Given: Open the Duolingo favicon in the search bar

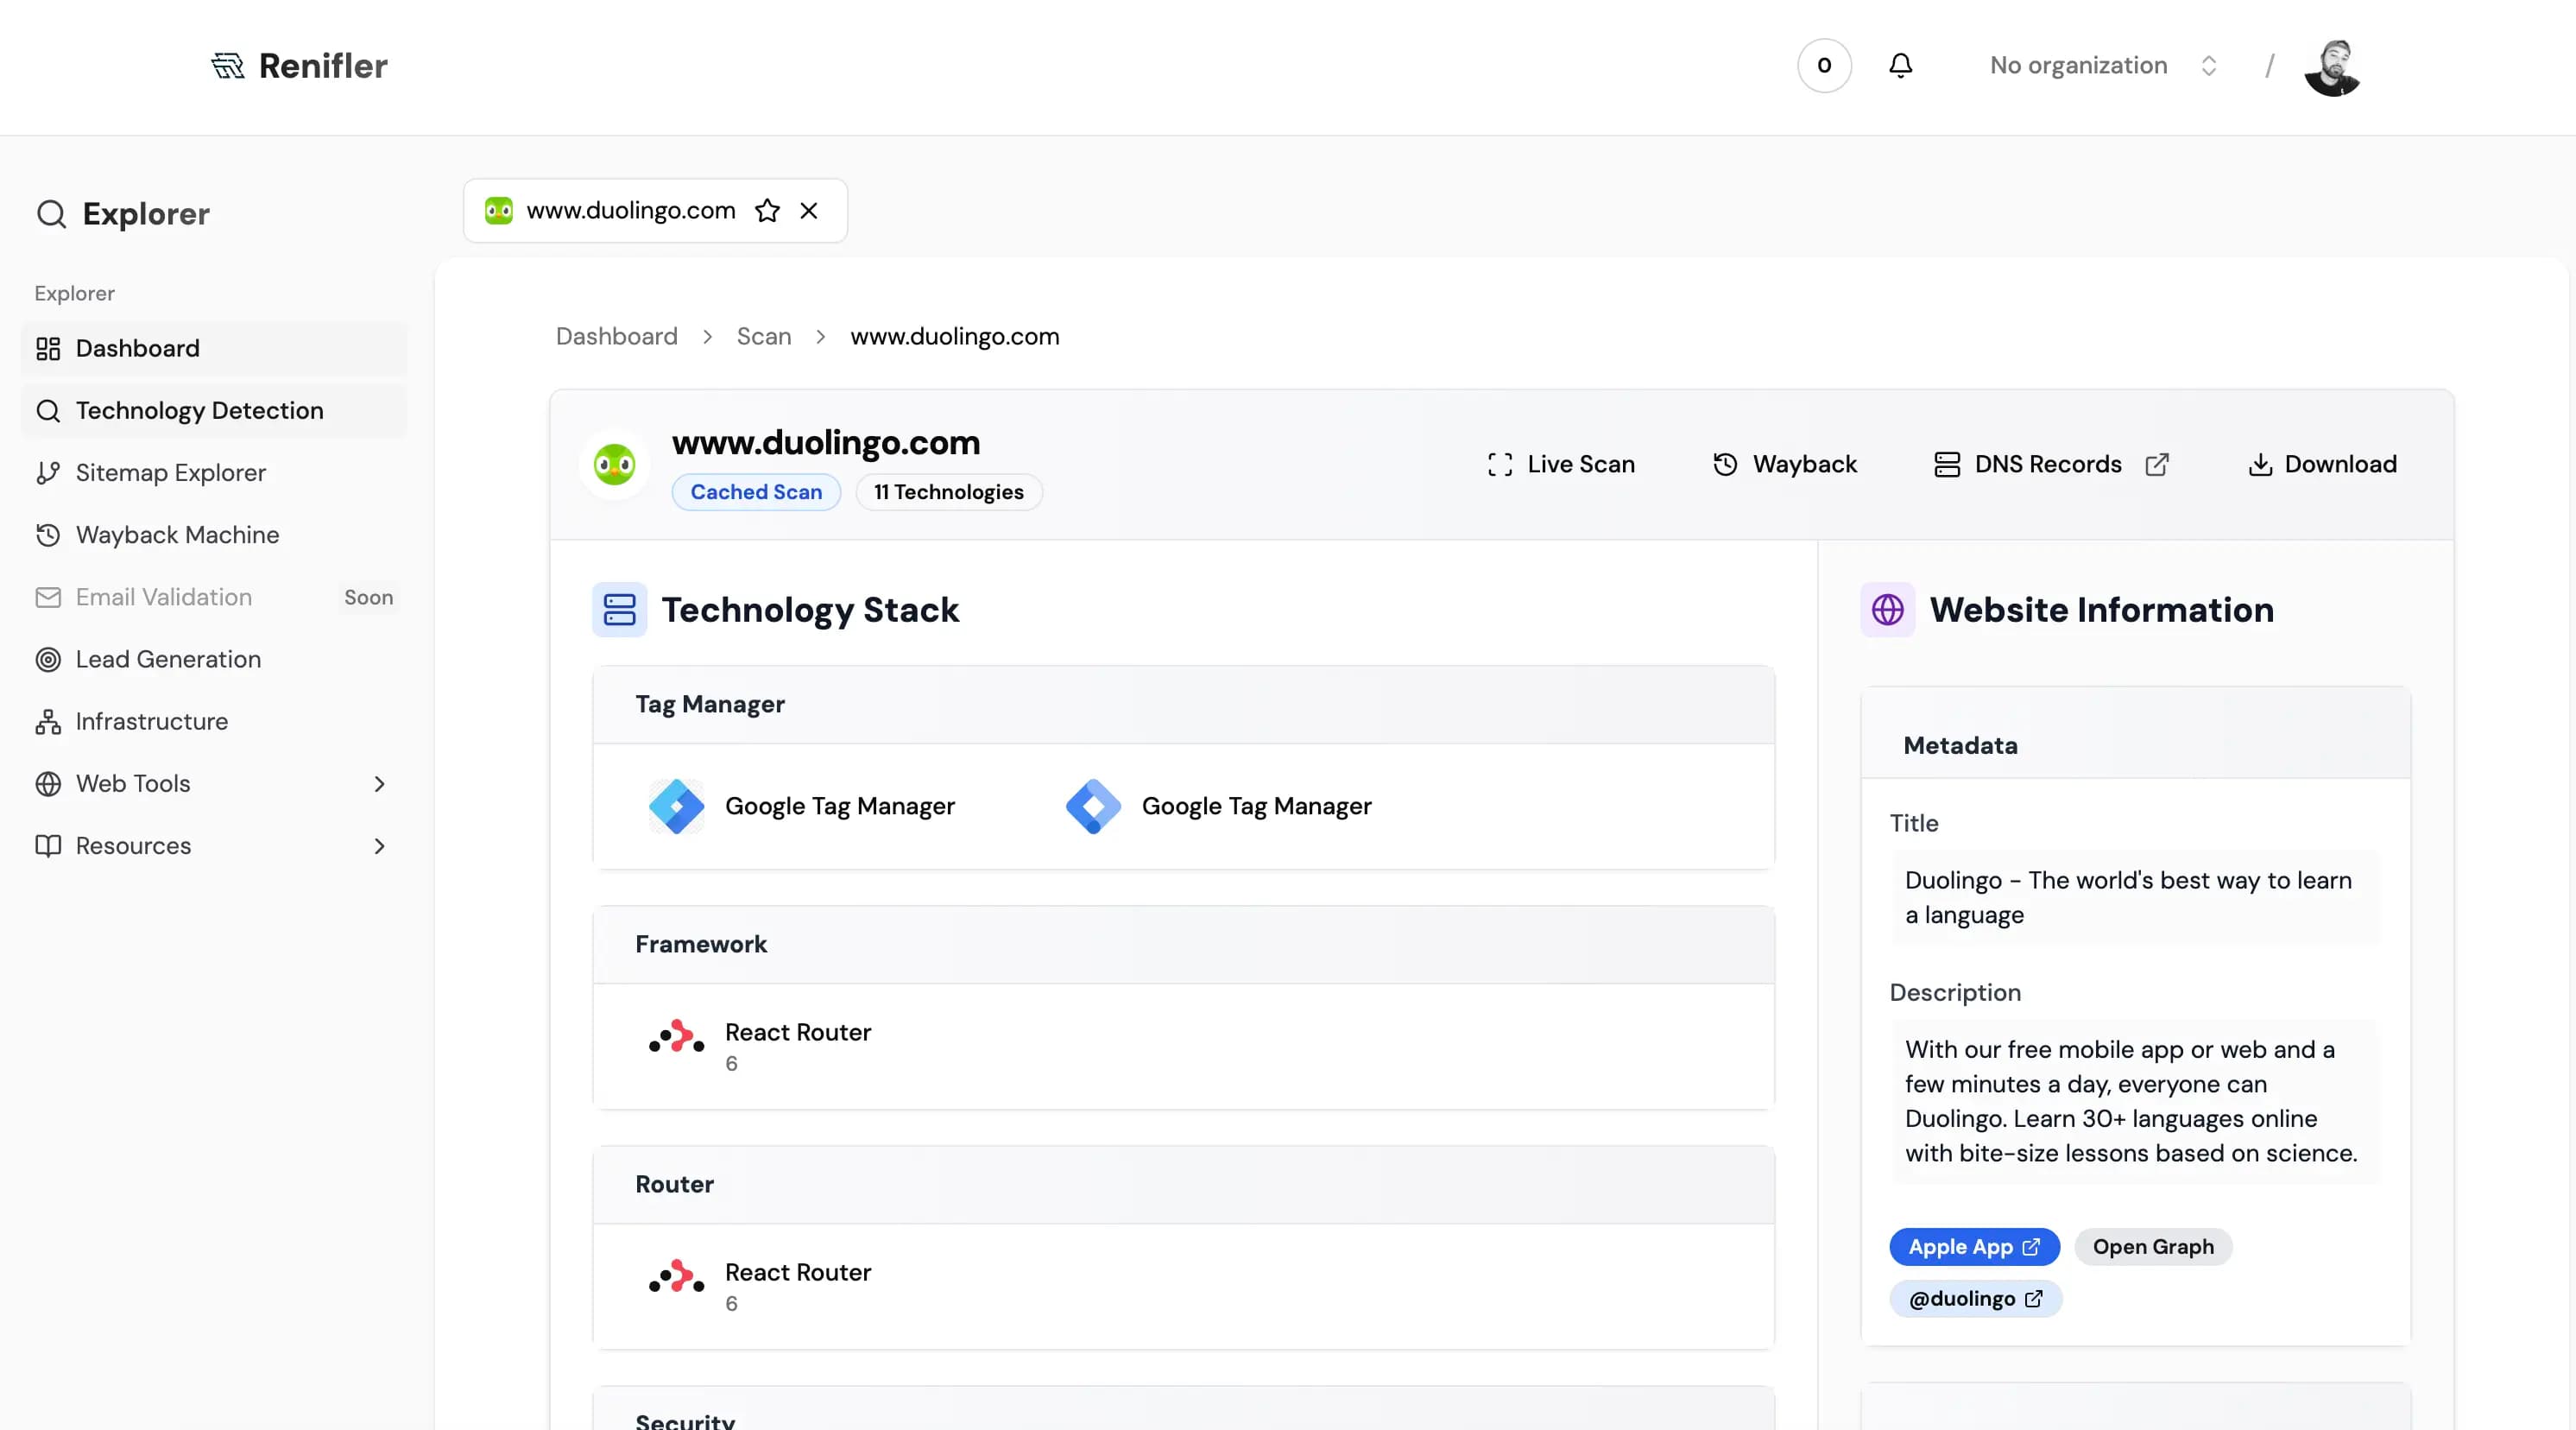Looking at the screenshot, I should pyautogui.click(x=499, y=211).
